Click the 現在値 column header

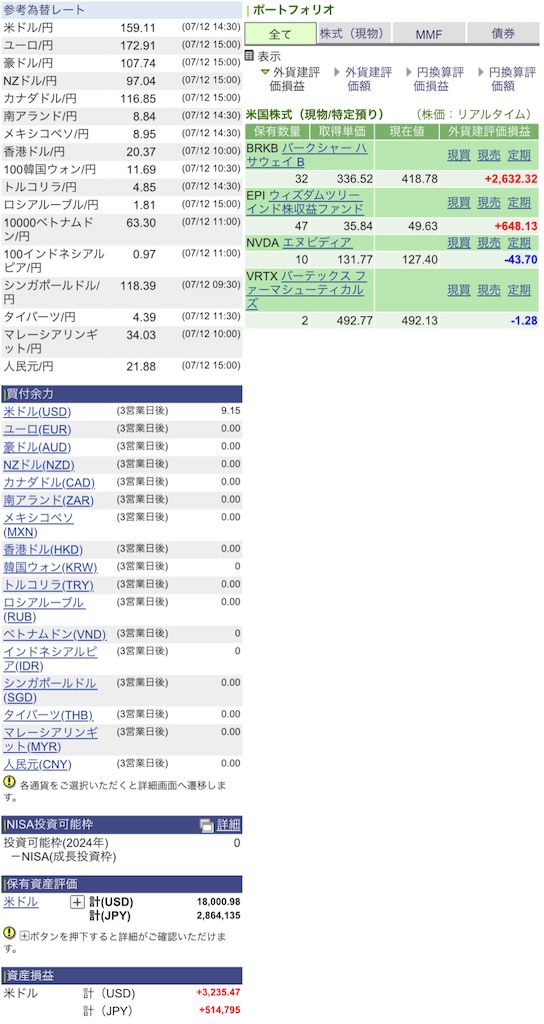[x=407, y=131]
